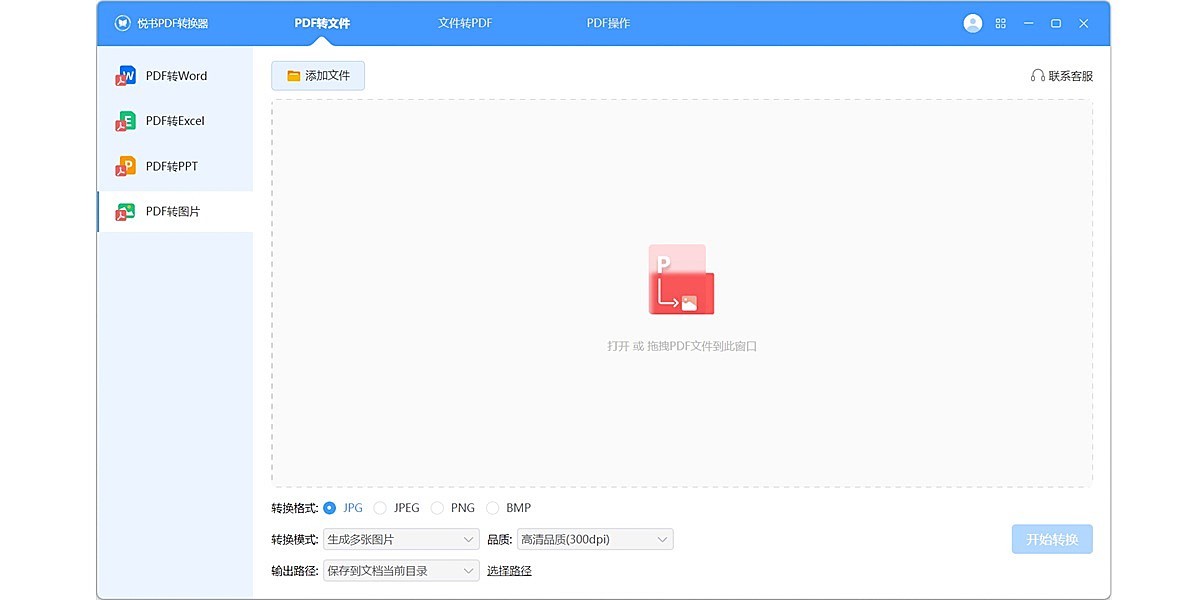Open the apps grid icon in titlebar
Image resolution: width=1200 pixels, height=600 pixels.
click(1000, 22)
